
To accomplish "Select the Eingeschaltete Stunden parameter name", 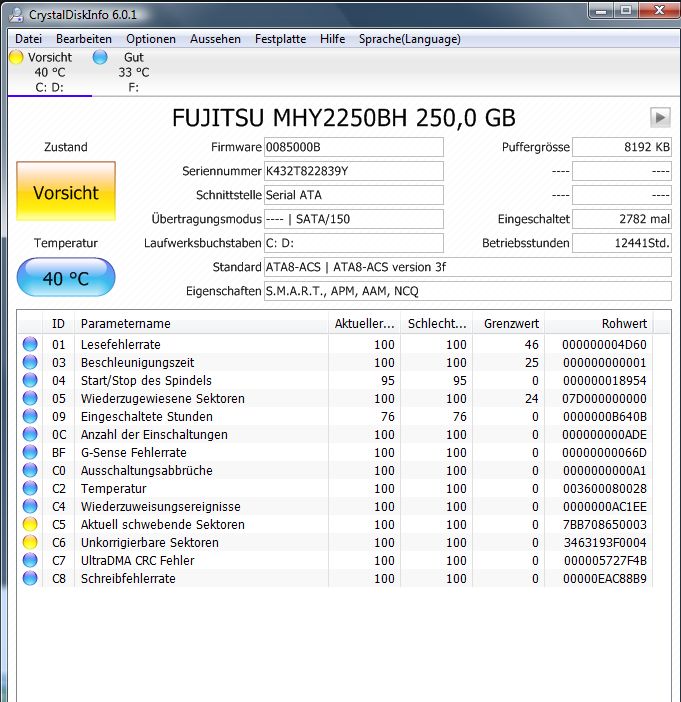I will point(146,416).
